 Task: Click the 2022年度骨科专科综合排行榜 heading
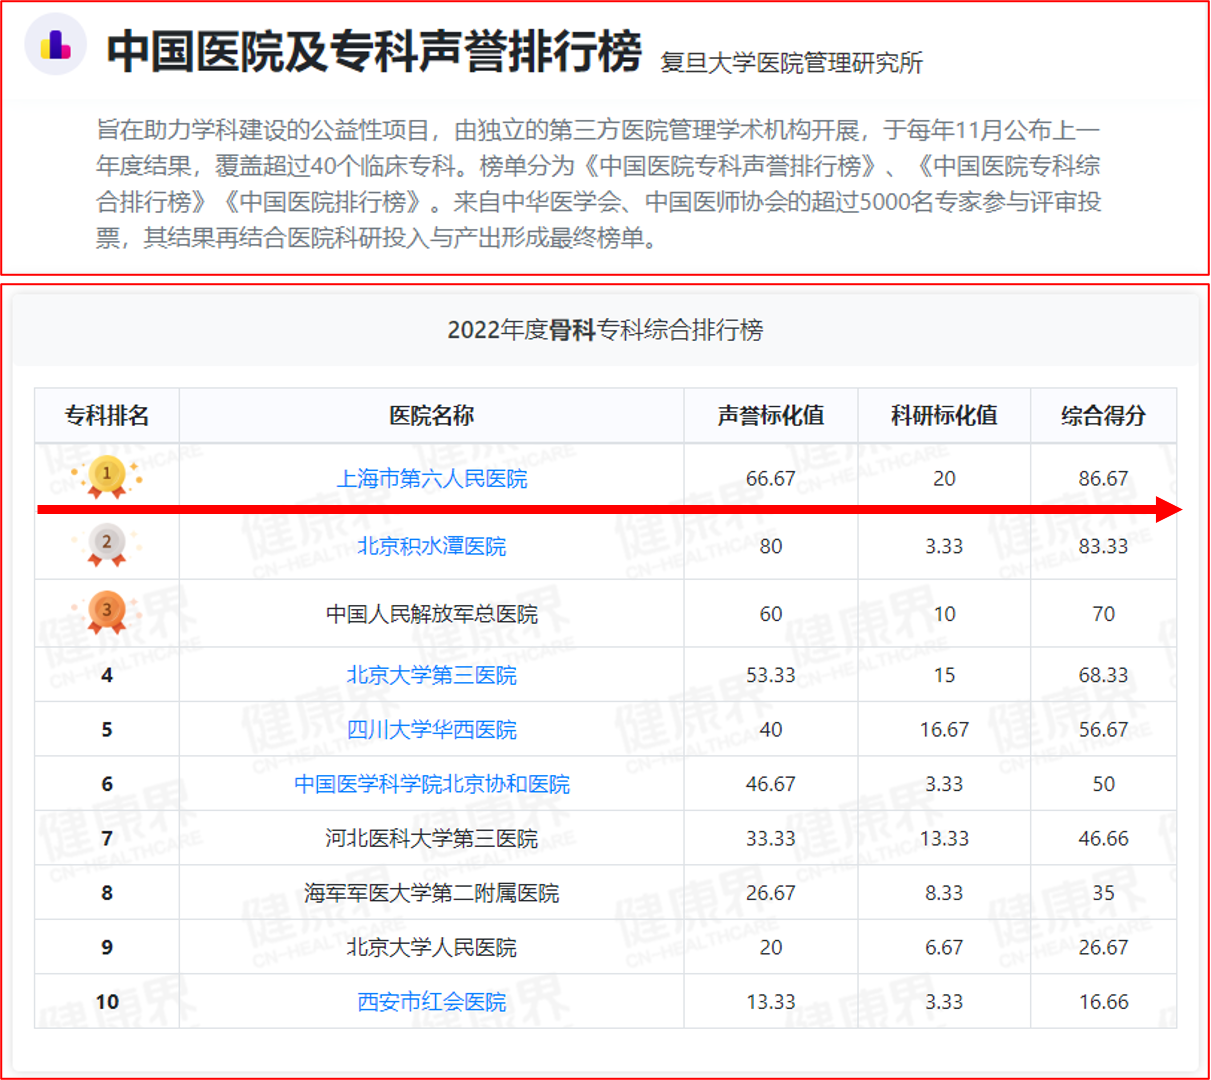click(605, 330)
